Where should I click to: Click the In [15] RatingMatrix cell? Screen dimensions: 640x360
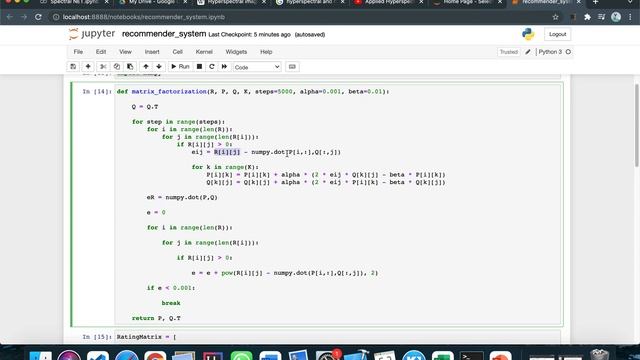pos(337,337)
